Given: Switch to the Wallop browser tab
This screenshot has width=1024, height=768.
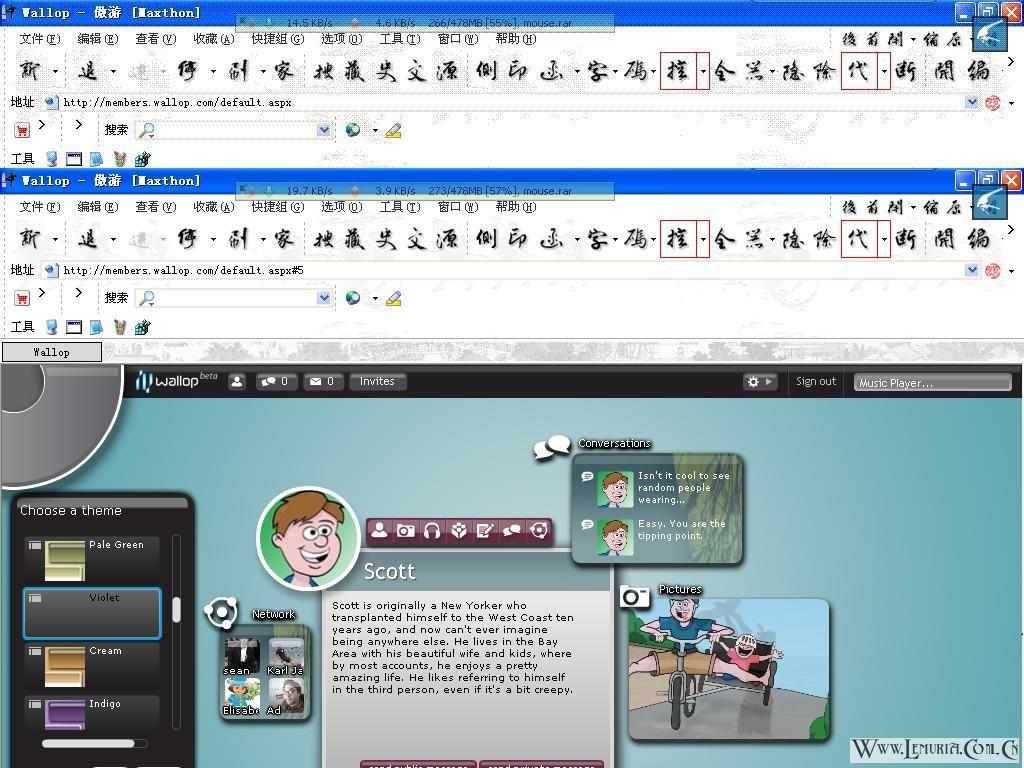Looking at the screenshot, I should [52, 352].
